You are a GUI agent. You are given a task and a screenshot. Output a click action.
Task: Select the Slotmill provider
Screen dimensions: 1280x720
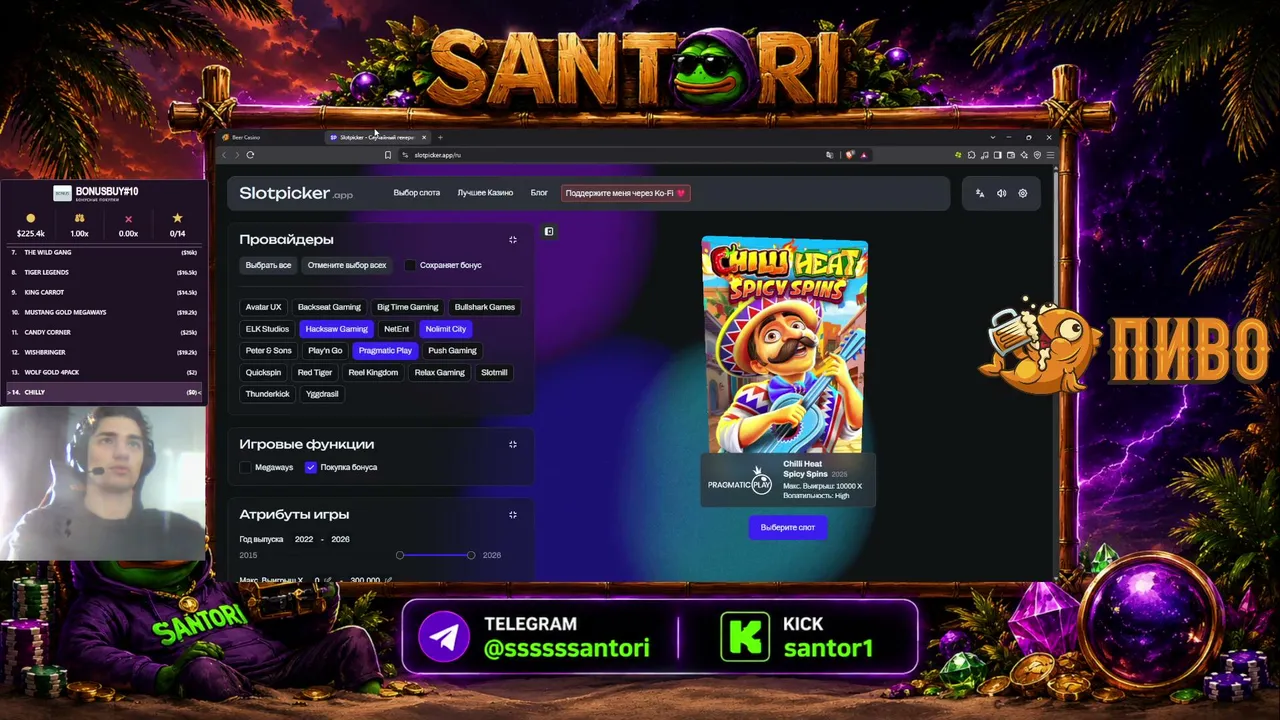[494, 372]
